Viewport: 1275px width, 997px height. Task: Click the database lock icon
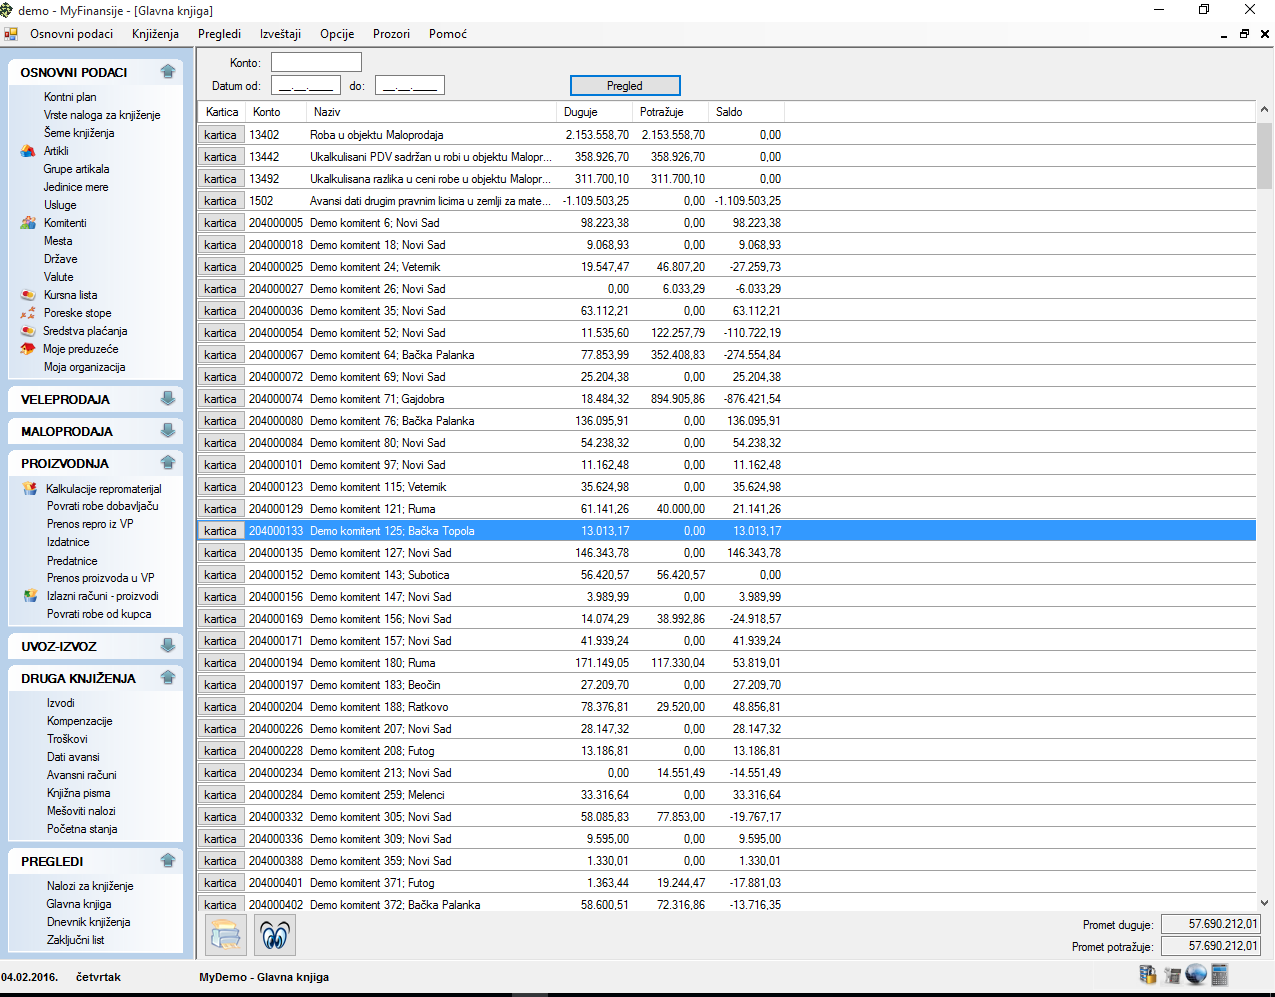tap(1148, 975)
